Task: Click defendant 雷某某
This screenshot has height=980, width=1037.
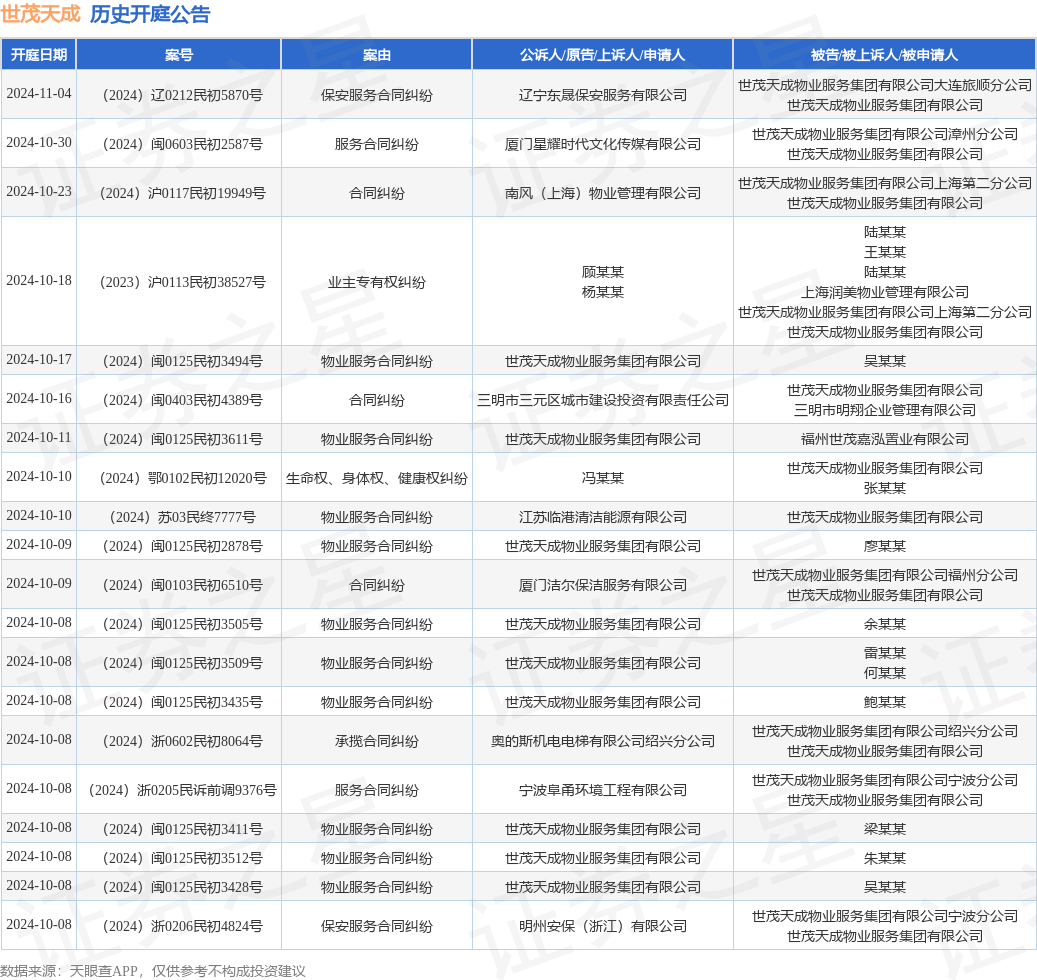Action: (885, 653)
